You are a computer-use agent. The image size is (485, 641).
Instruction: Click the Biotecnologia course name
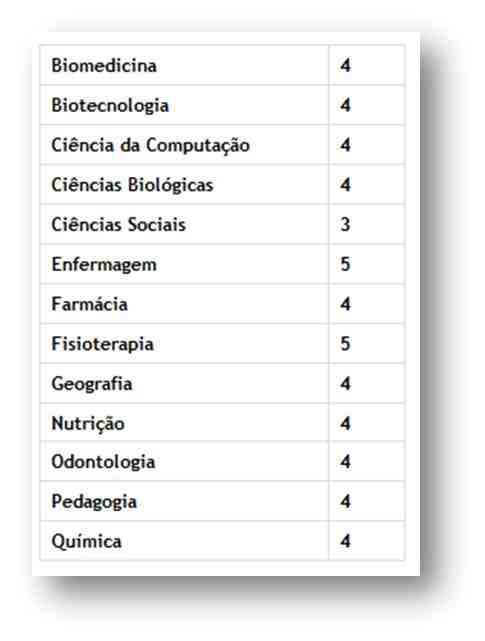click(x=110, y=105)
